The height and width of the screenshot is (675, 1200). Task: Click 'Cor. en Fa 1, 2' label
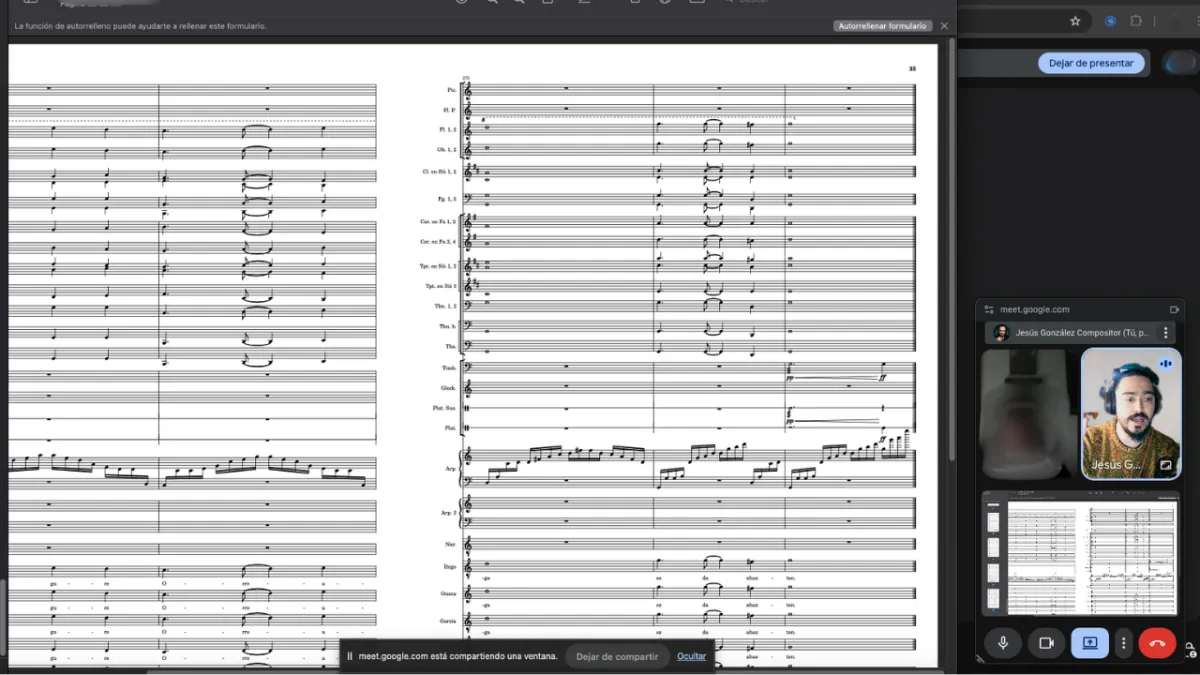click(x=439, y=221)
